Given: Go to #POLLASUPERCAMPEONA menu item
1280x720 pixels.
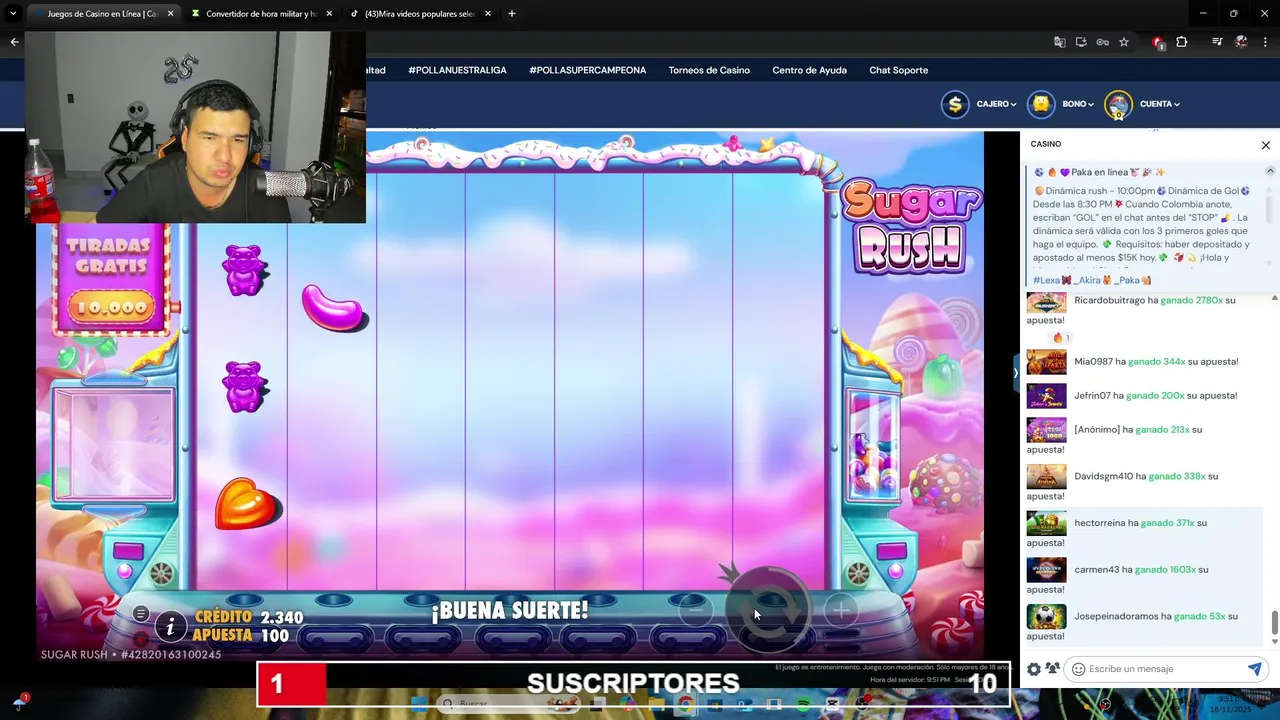Looking at the screenshot, I should 587,70.
